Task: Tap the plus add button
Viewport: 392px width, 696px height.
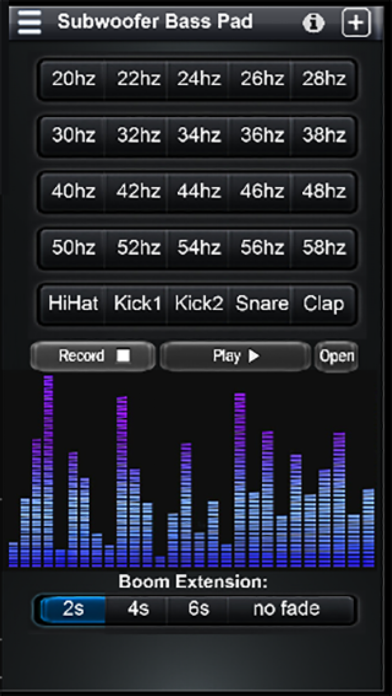Action: point(356,23)
